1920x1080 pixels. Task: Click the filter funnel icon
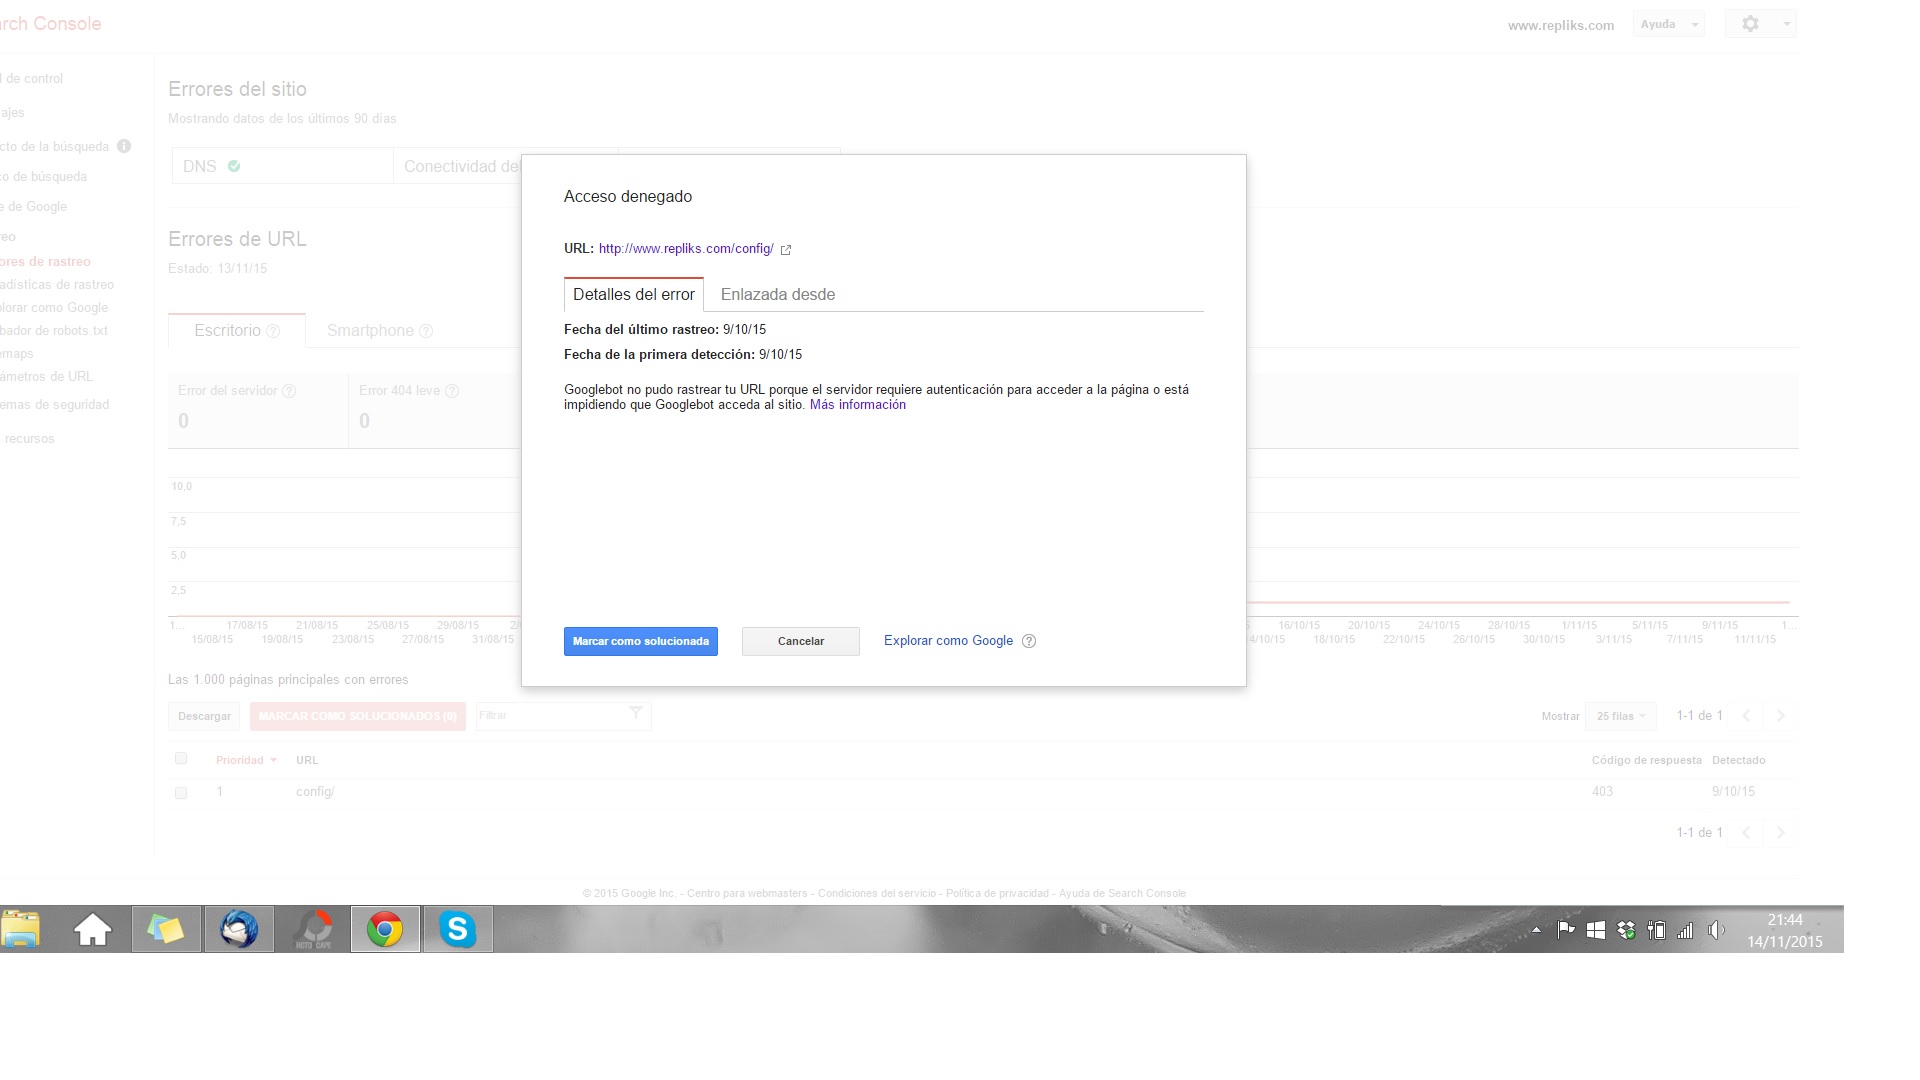coord(635,713)
